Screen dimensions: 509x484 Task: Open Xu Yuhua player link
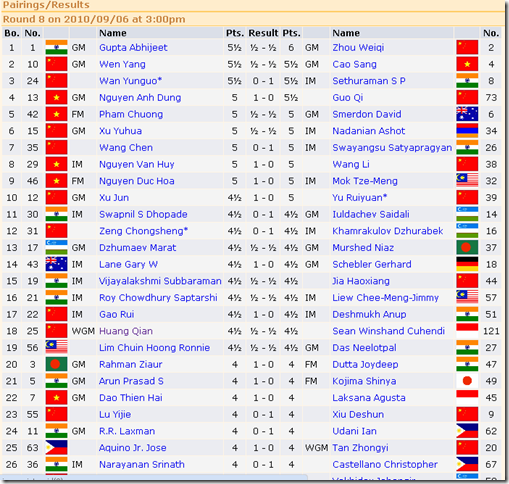(x=120, y=131)
